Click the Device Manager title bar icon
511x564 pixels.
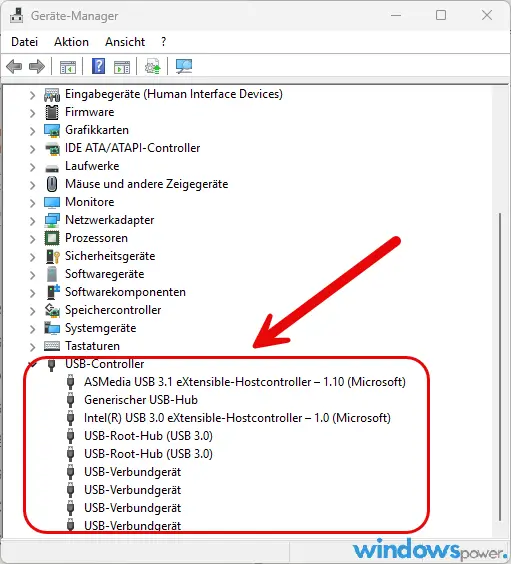(x=17, y=15)
